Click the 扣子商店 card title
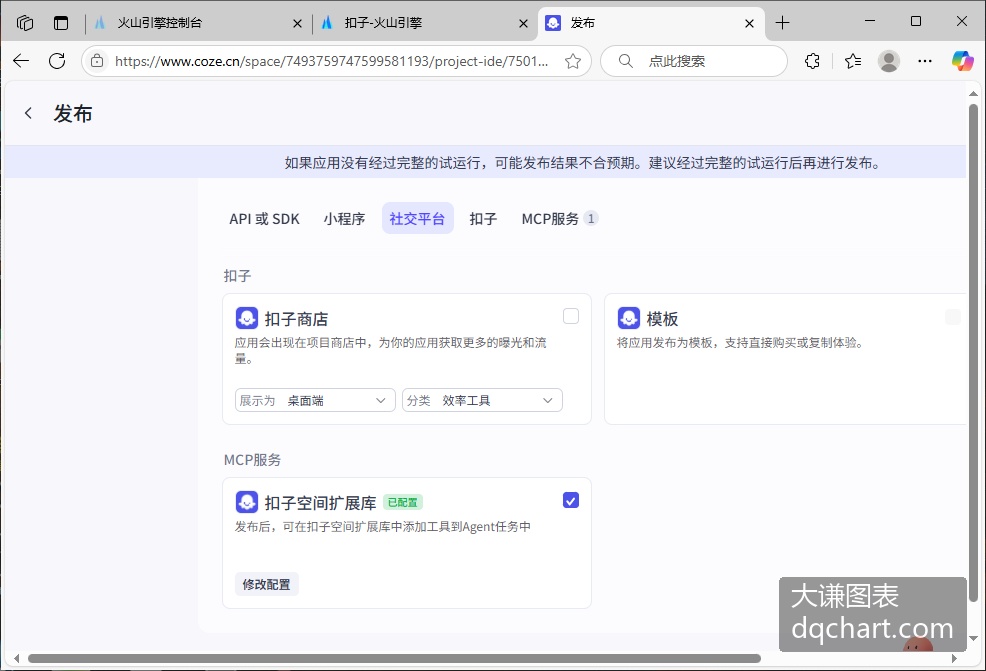Viewport: 986px width, 671px height. click(x=296, y=319)
